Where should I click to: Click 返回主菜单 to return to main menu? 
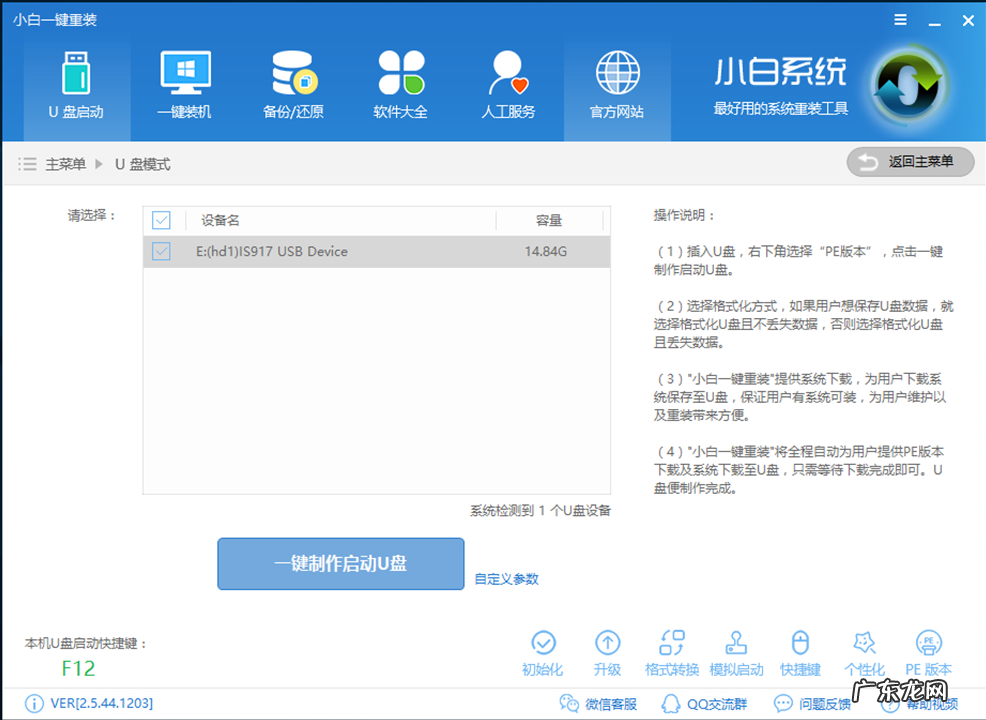pos(909,162)
